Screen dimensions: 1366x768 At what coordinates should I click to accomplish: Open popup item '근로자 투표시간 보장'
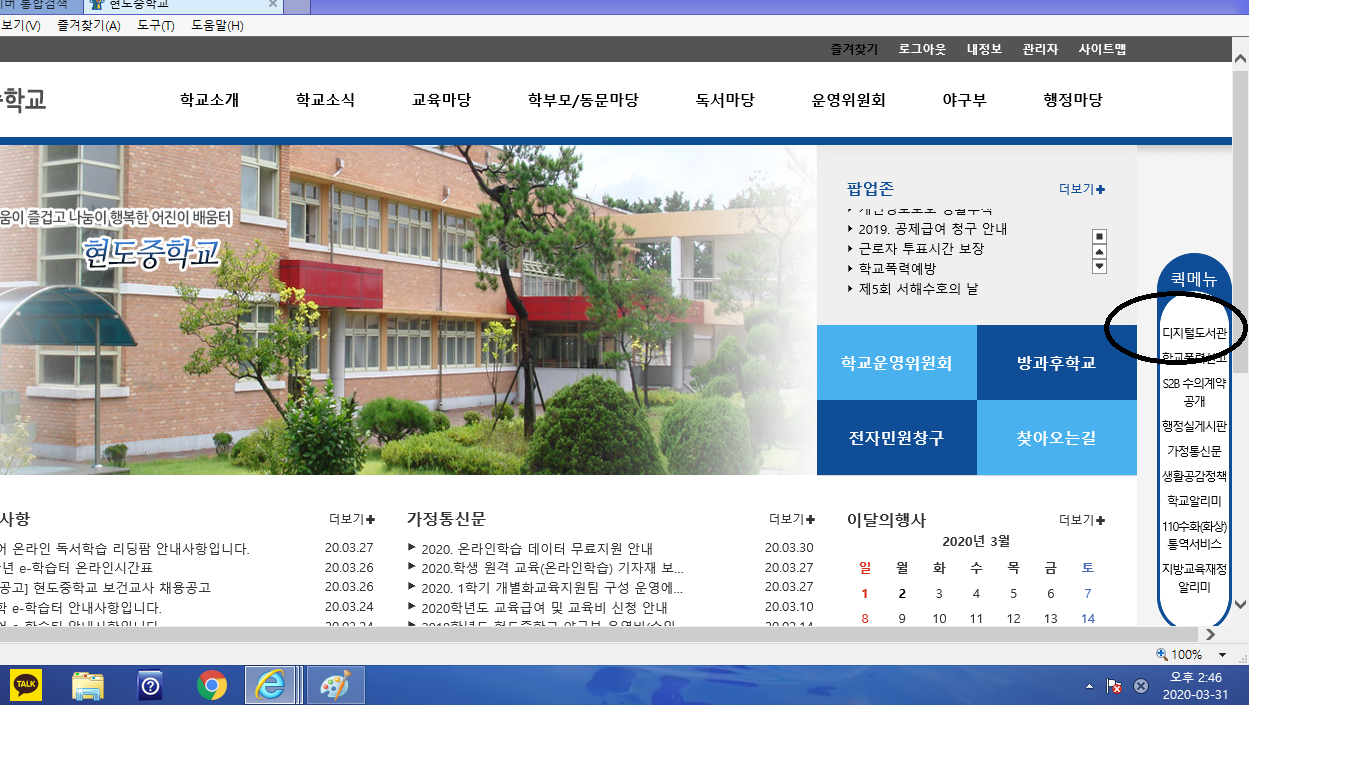921,248
